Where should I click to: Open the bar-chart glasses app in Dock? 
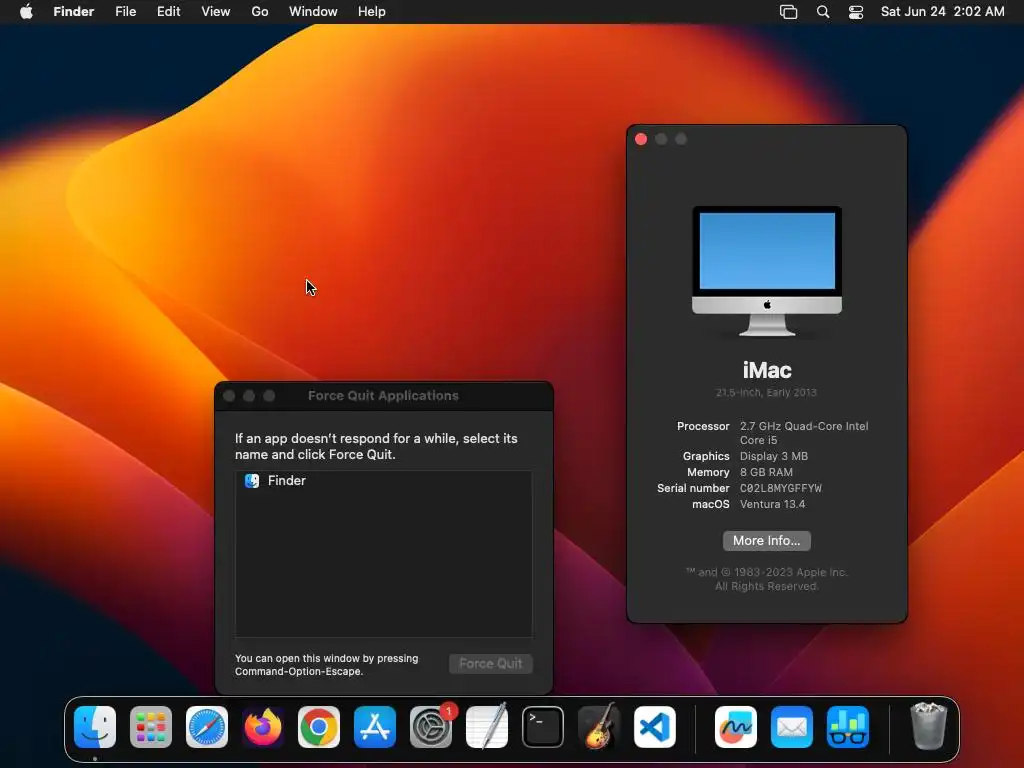pyautogui.click(x=848, y=727)
